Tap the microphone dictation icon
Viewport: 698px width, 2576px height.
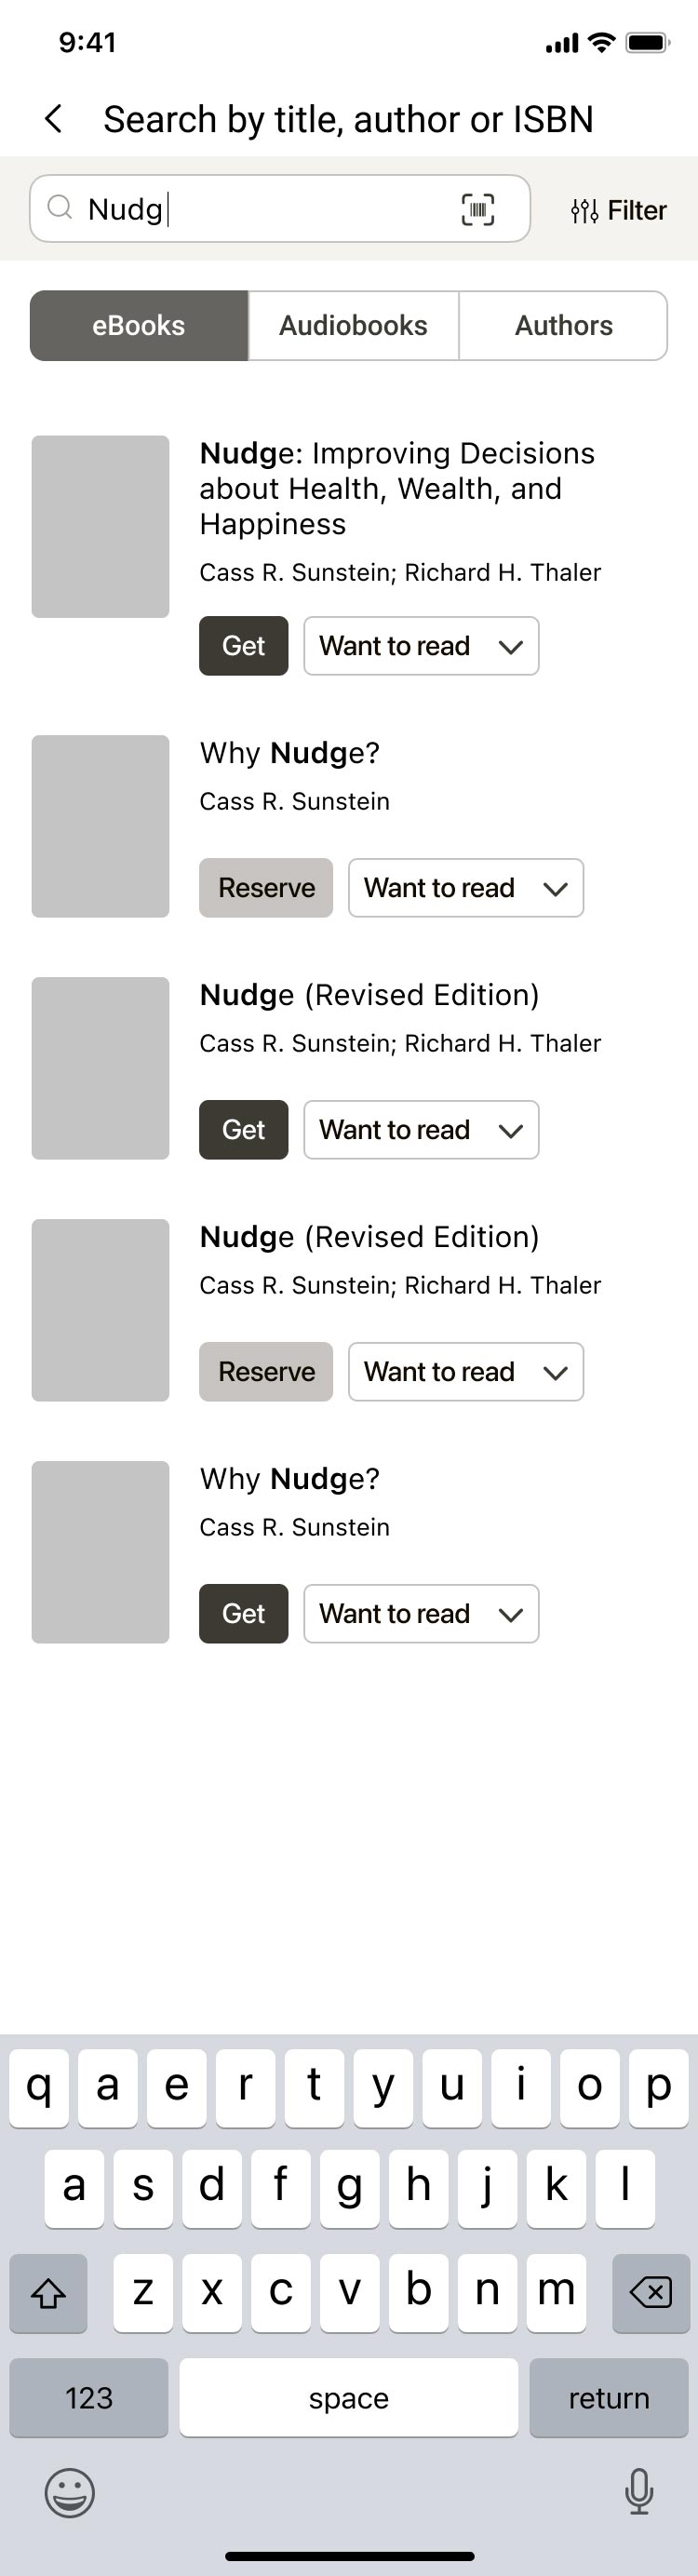pyautogui.click(x=638, y=2491)
